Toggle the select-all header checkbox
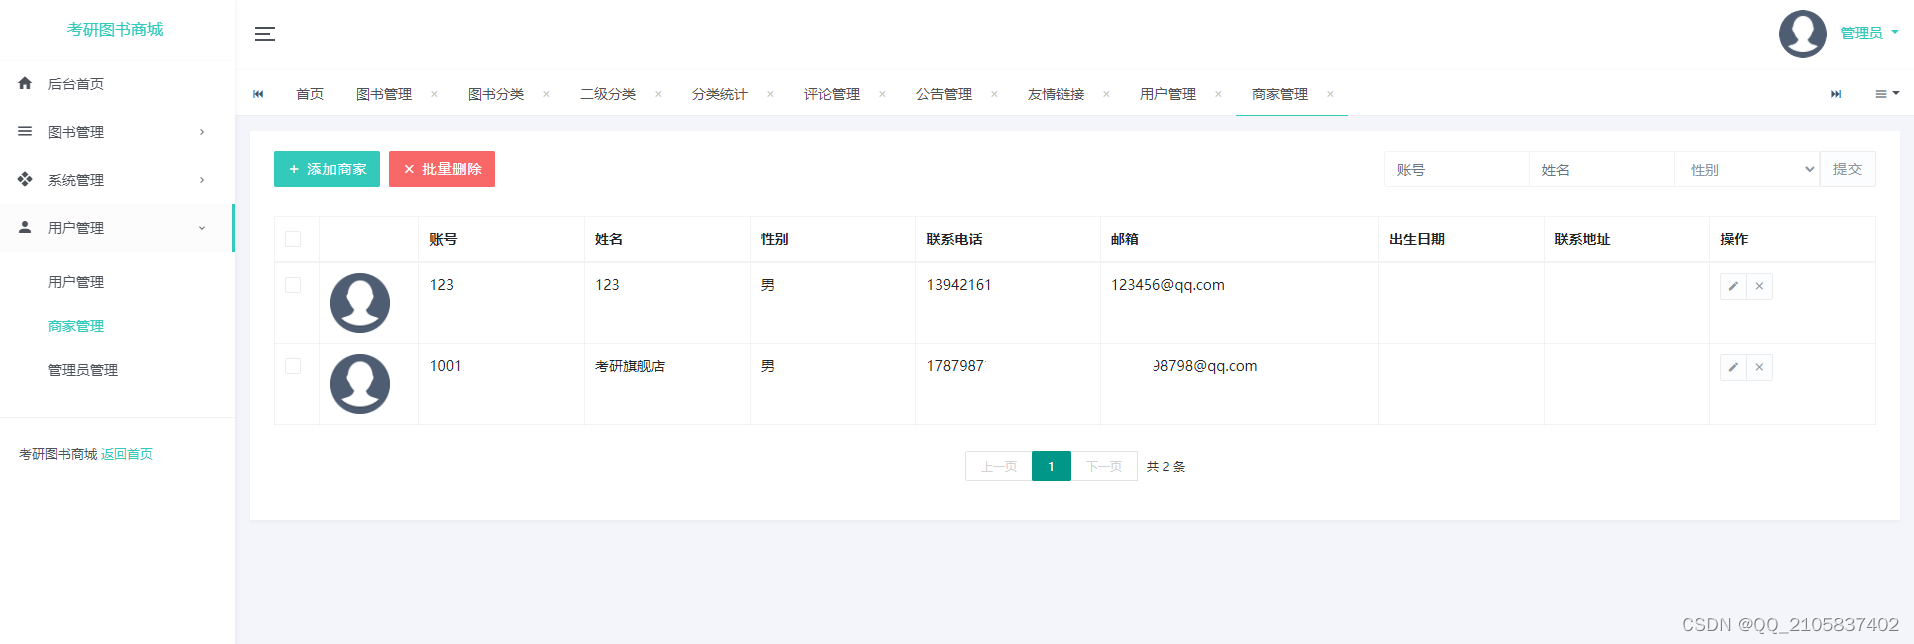The width and height of the screenshot is (1914, 644). (x=293, y=239)
